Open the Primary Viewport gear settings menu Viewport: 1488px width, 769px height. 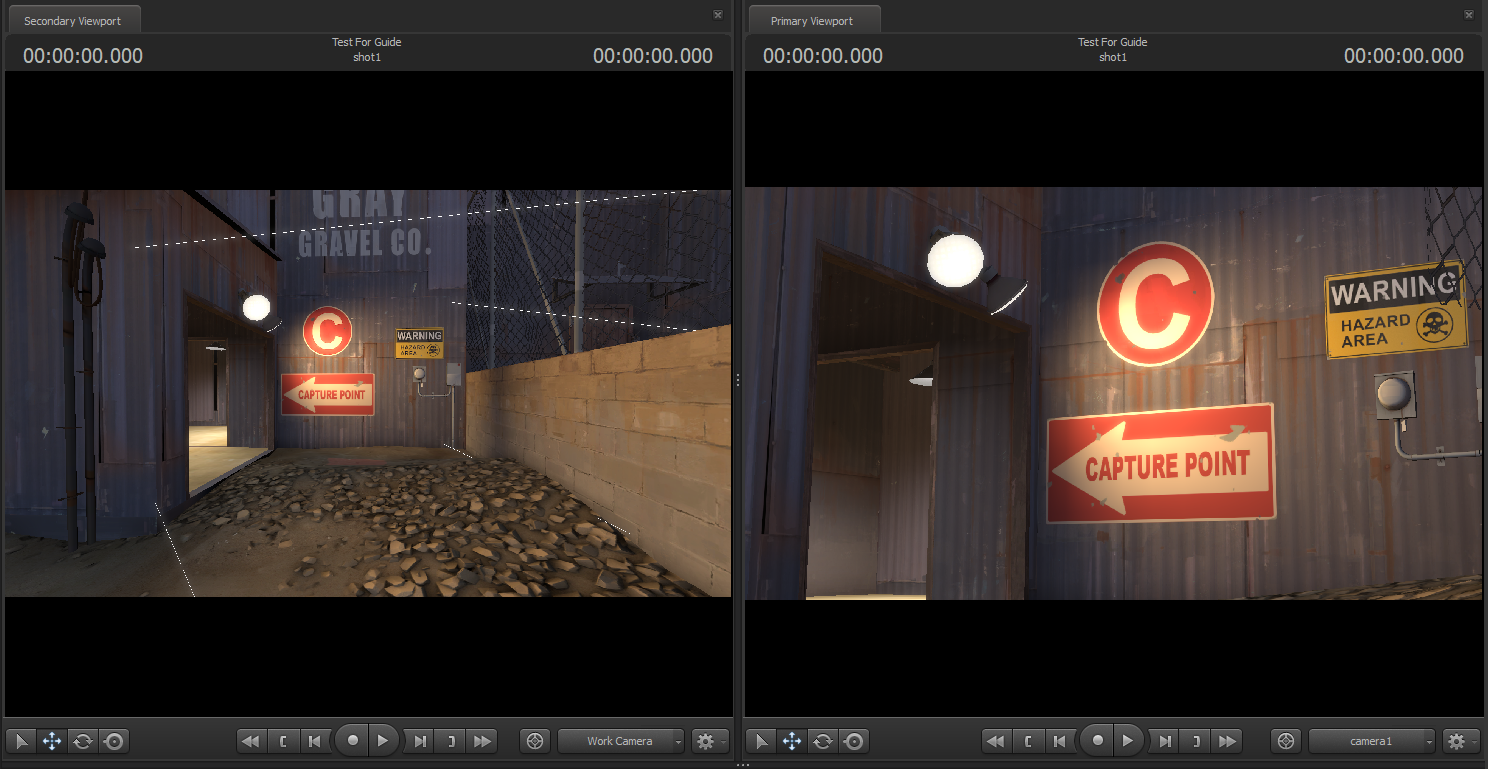pyautogui.click(x=1461, y=741)
